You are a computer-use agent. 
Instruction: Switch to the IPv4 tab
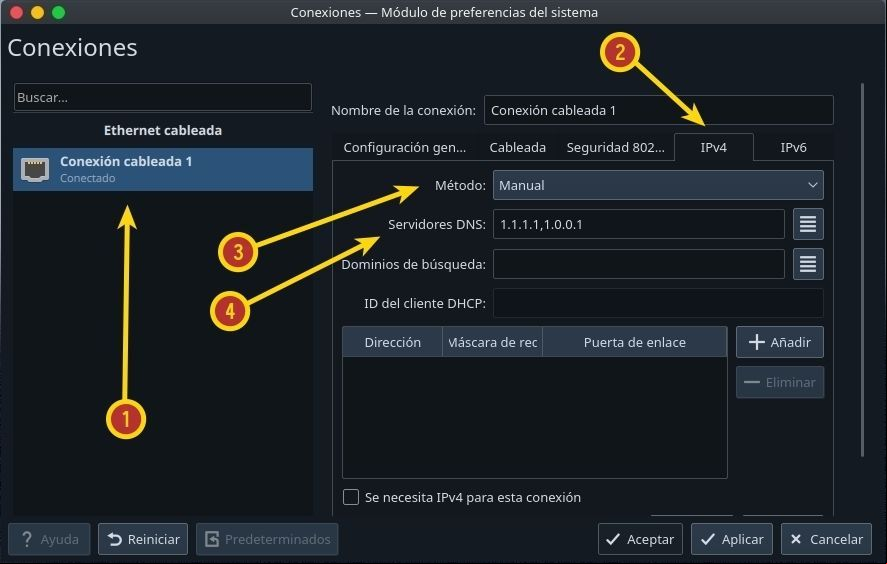tap(713, 147)
